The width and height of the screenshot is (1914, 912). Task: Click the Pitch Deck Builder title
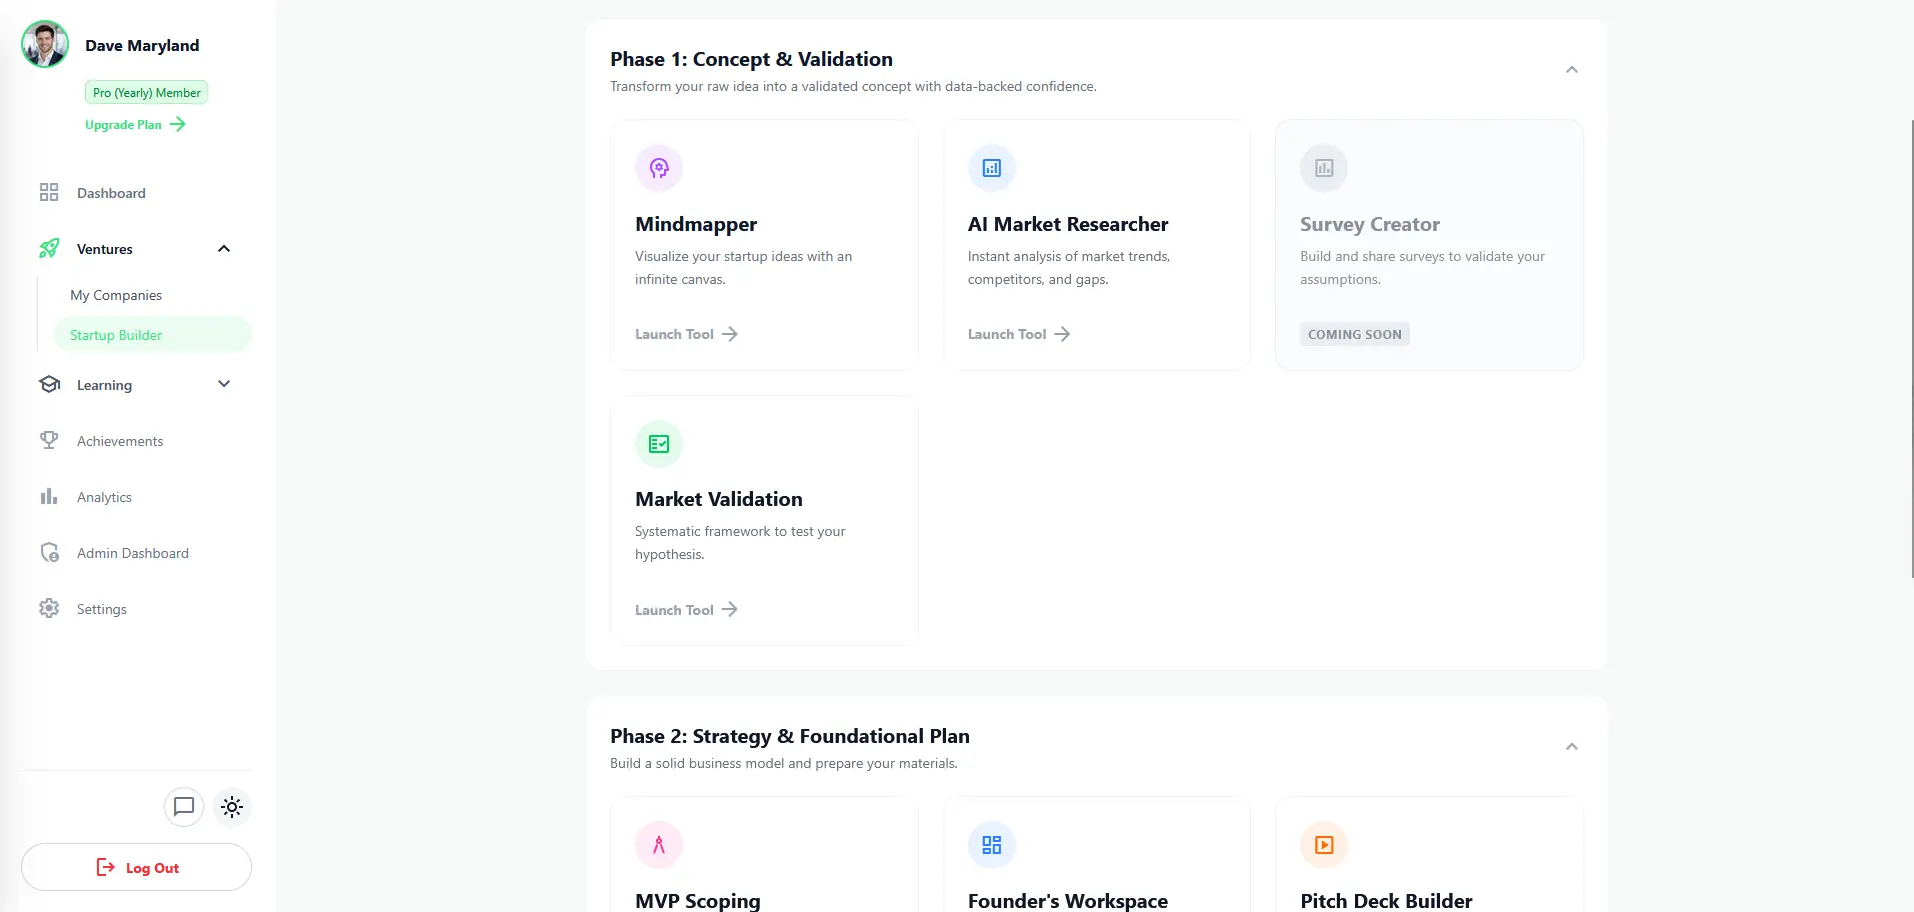1386,901
